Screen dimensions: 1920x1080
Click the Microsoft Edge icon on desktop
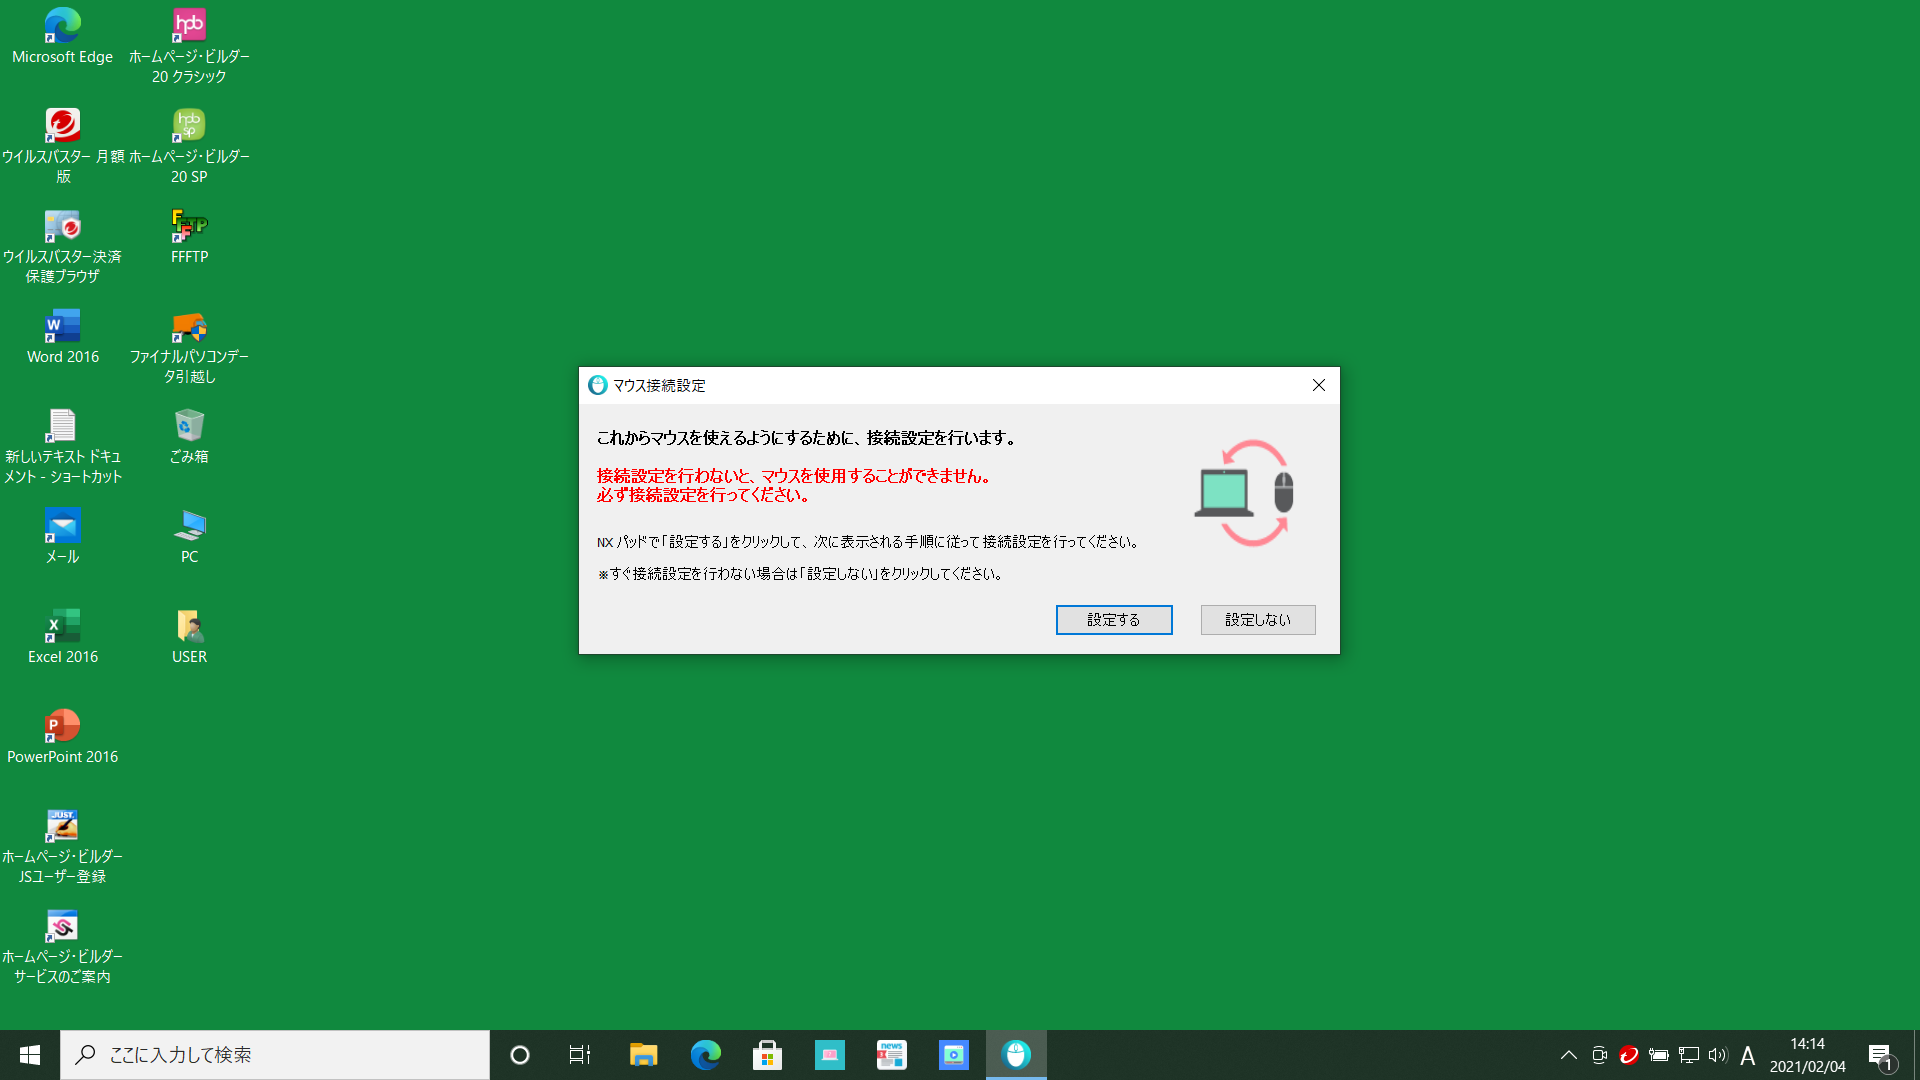(x=61, y=26)
